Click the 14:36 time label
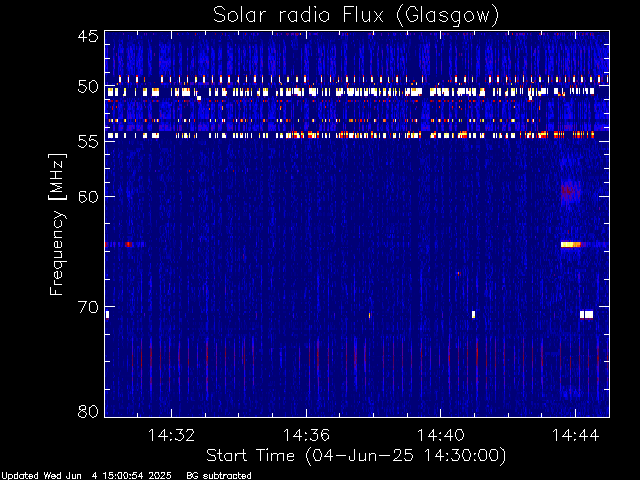Screen dimensions: 640x480 tap(306, 435)
